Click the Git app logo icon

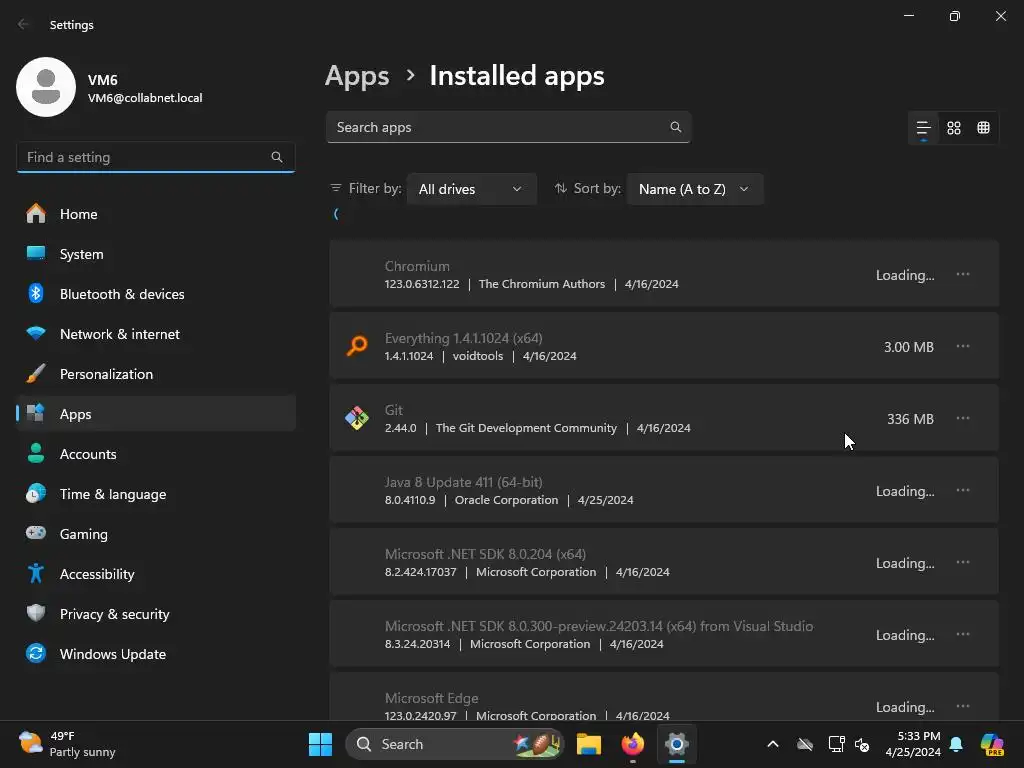click(x=357, y=418)
